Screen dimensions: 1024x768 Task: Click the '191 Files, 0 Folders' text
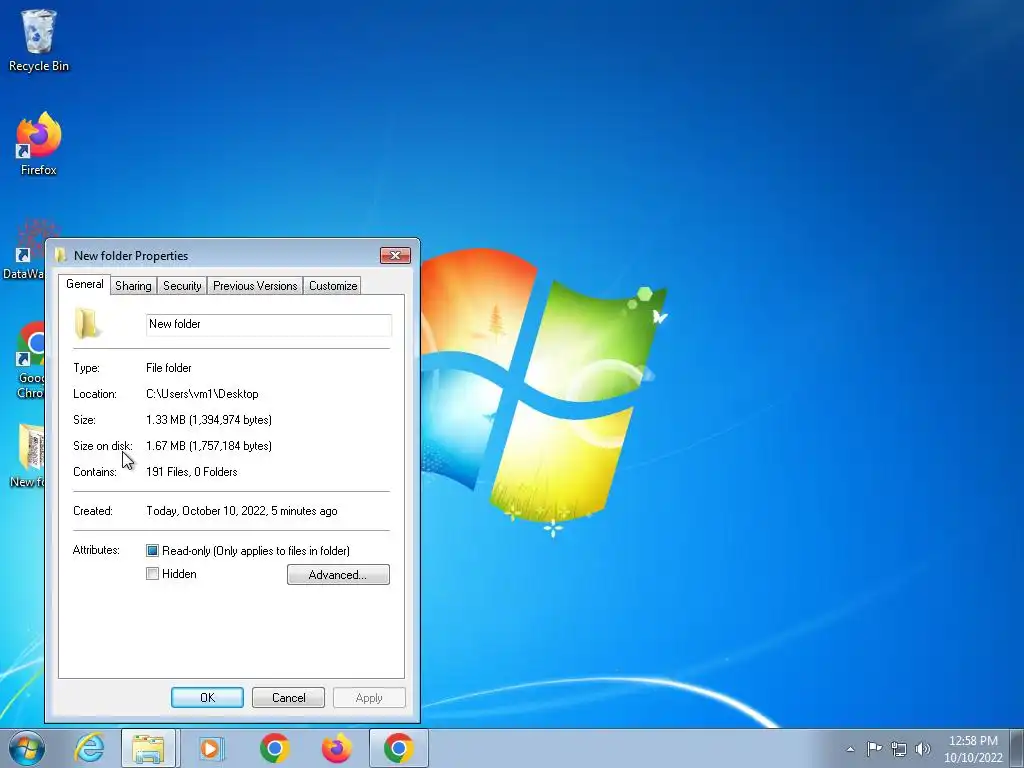click(x=192, y=472)
